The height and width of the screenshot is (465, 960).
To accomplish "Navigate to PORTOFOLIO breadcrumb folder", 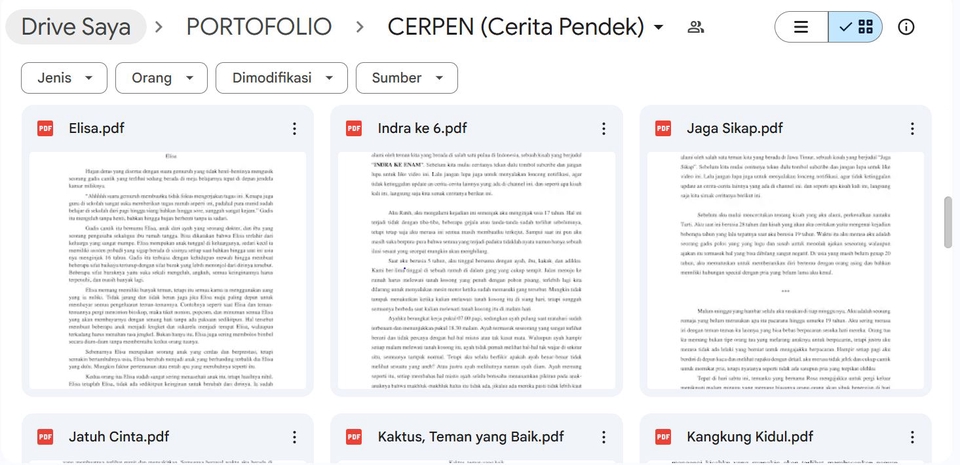I will click(258, 27).
